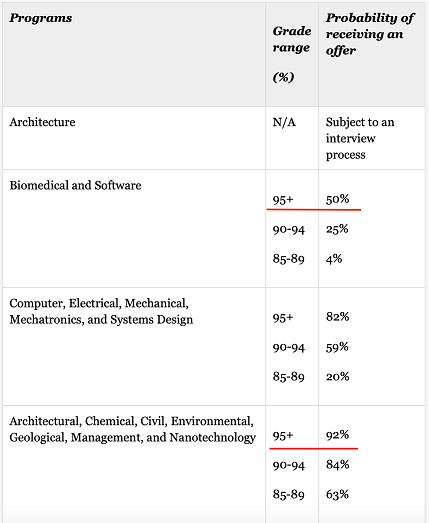Click the 59% probability value
The image size is (429, 523).
(337, 347)
